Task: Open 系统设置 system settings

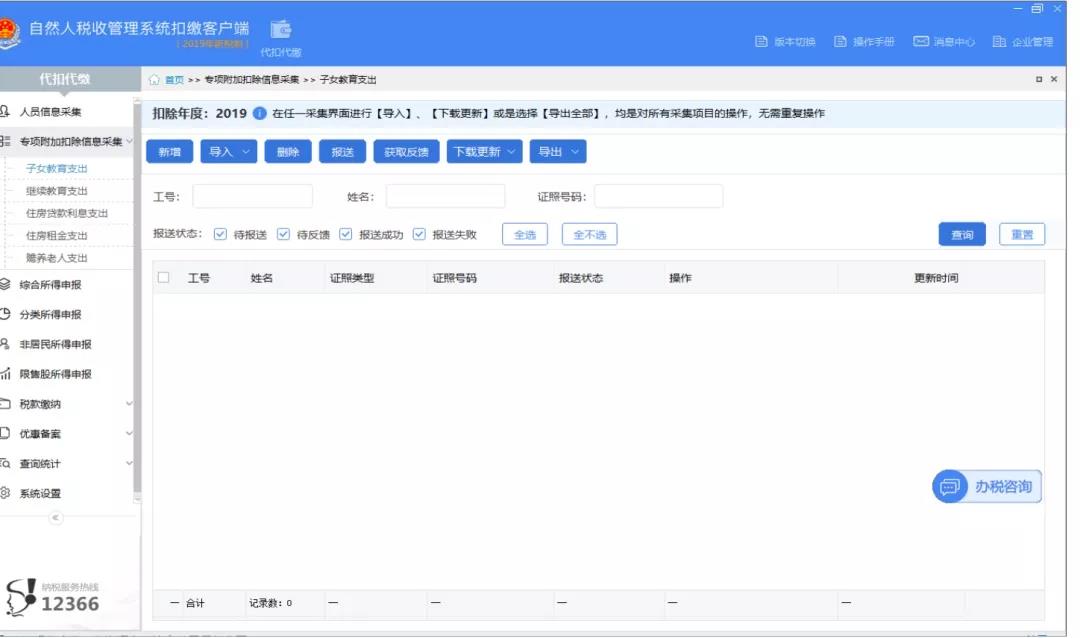Action: pyautogui.click(x=49, y=493)
